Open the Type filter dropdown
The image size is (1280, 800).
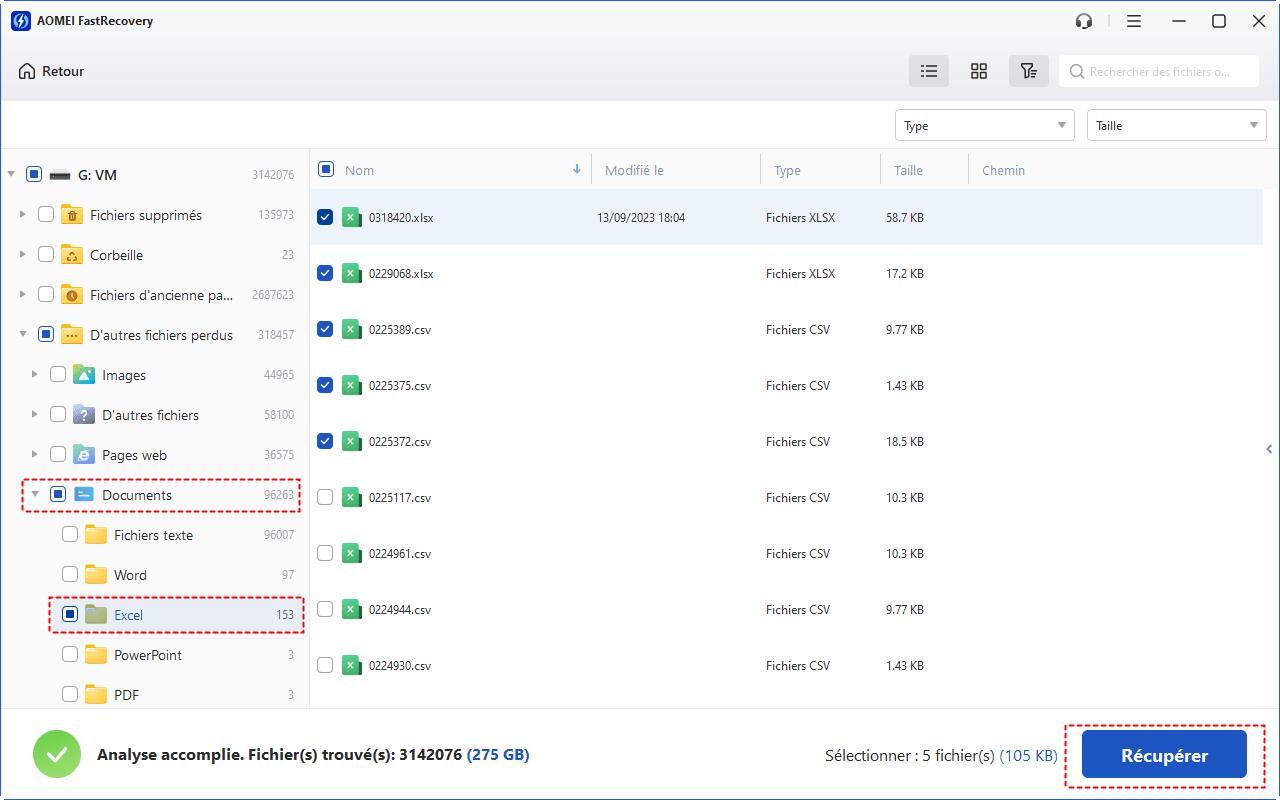(x=984, y=125)
